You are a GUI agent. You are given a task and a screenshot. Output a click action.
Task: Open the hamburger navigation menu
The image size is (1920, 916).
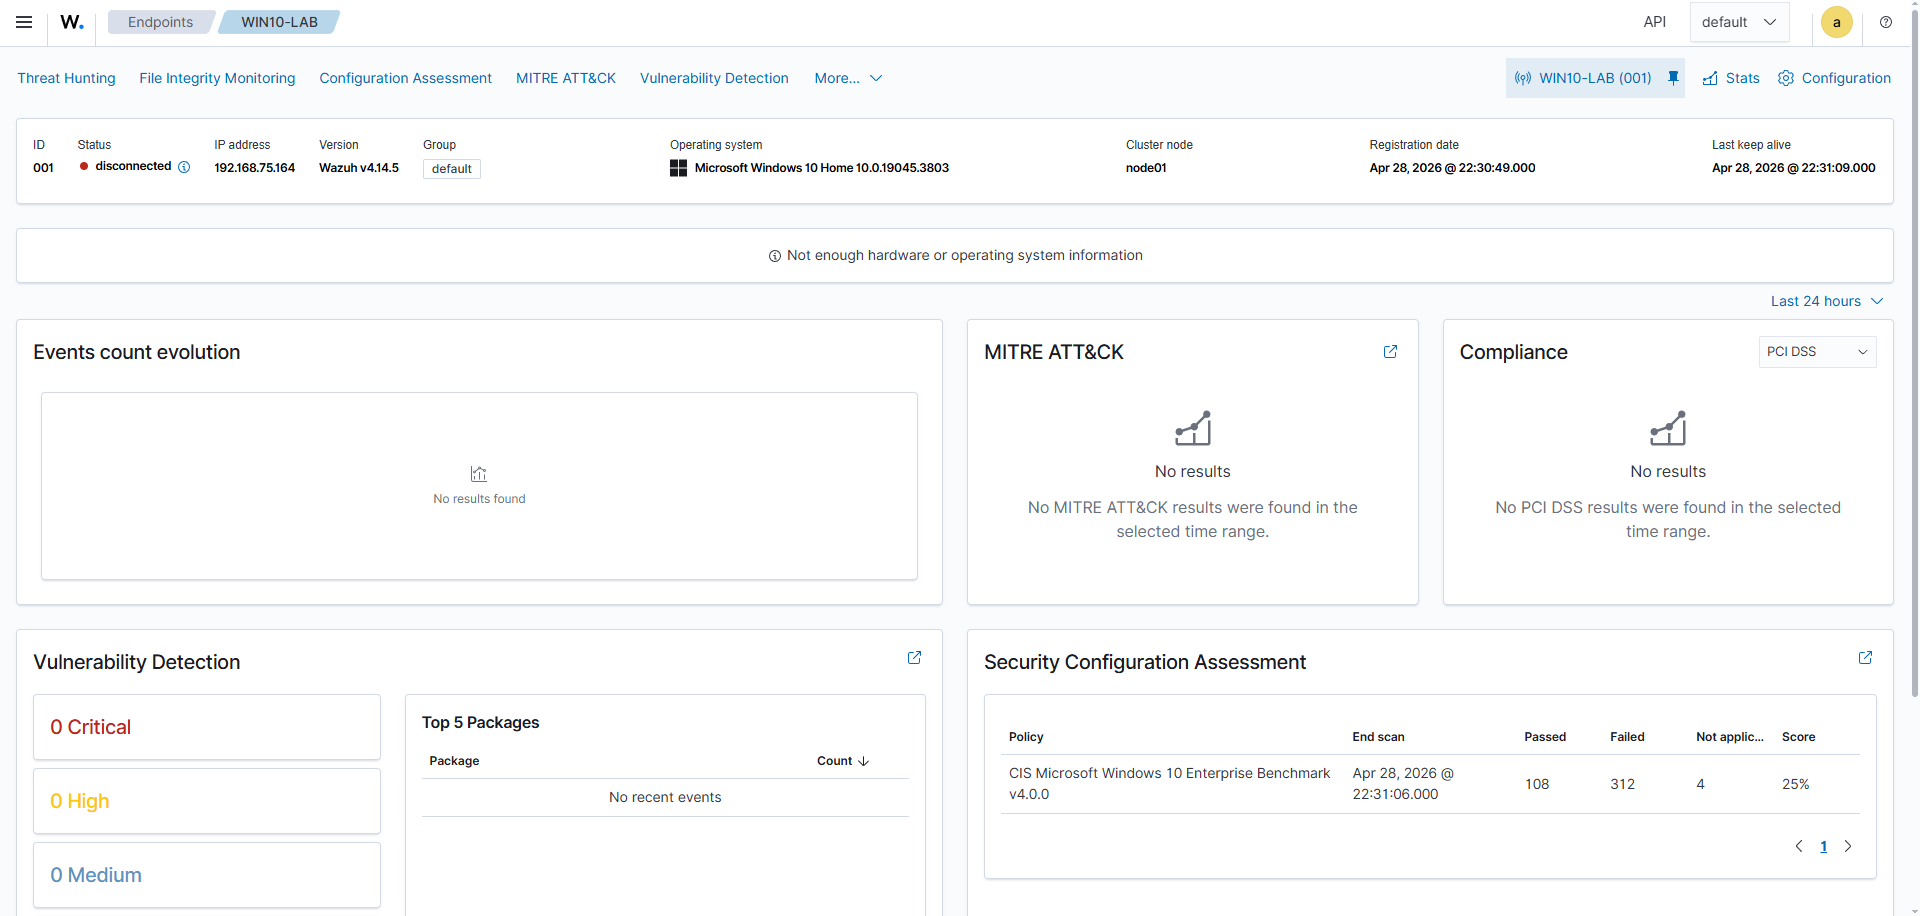tap(24, 22)
